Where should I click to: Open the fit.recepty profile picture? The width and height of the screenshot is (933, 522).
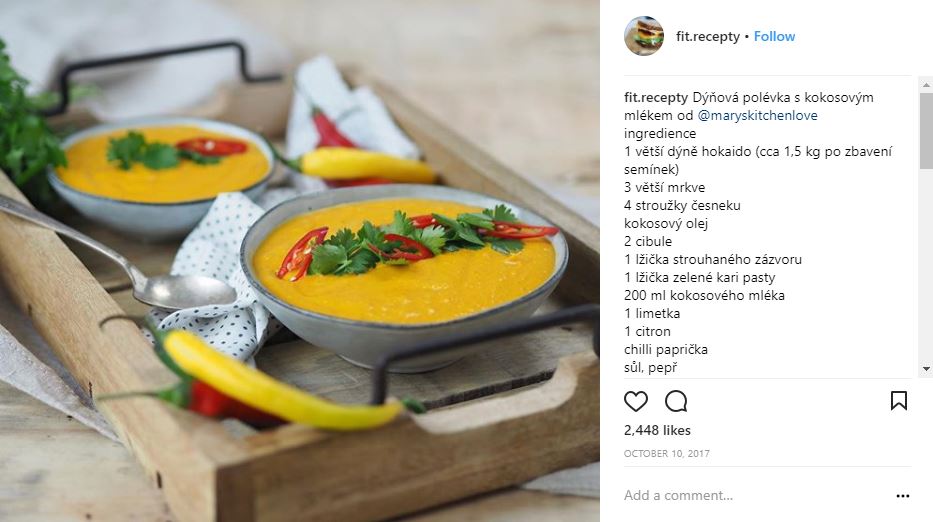644,36
